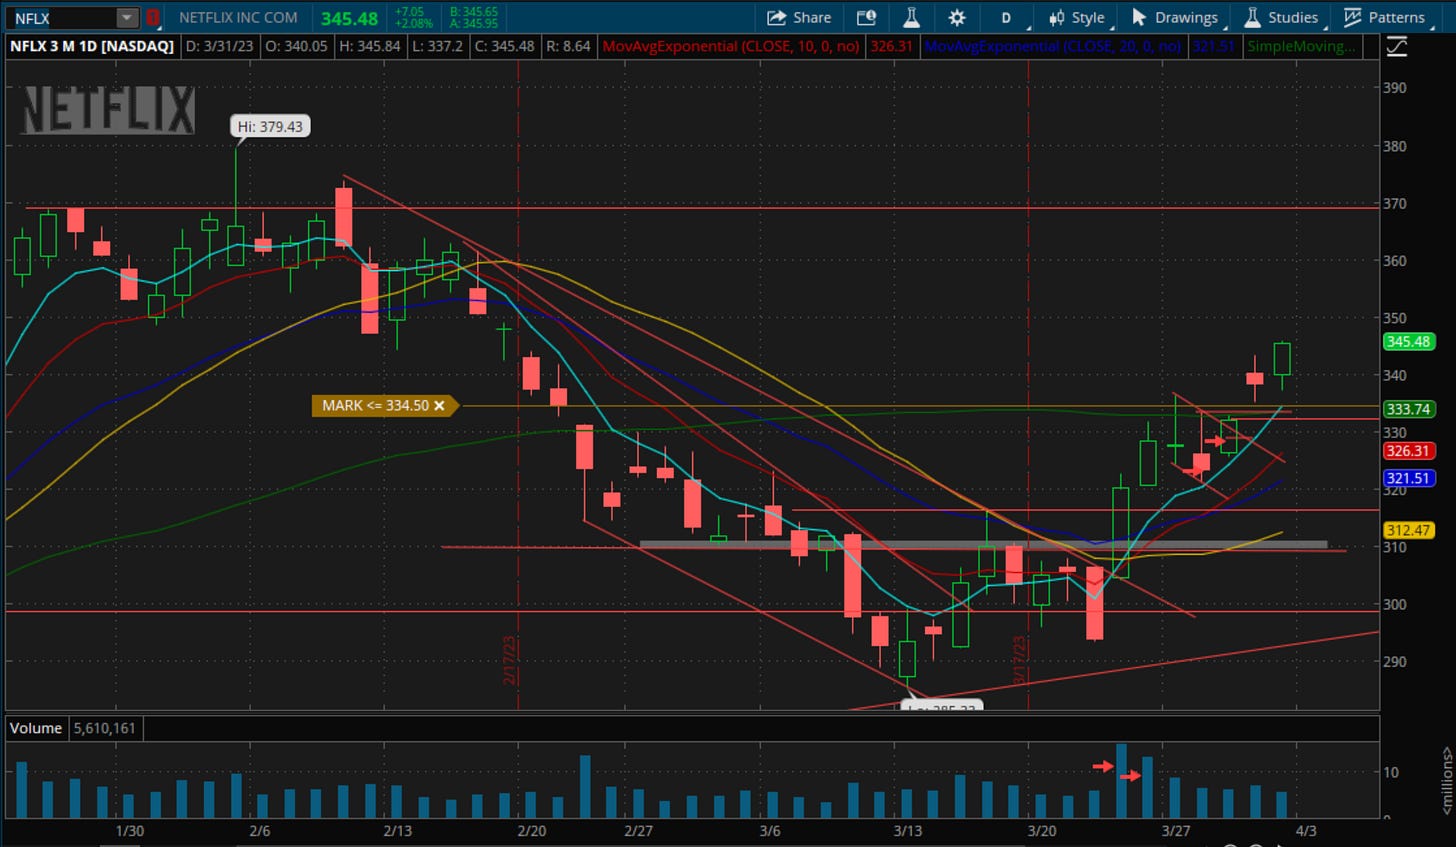
Task: Close the MARK <= 334.50 alert with X
Action: [439, 405]
